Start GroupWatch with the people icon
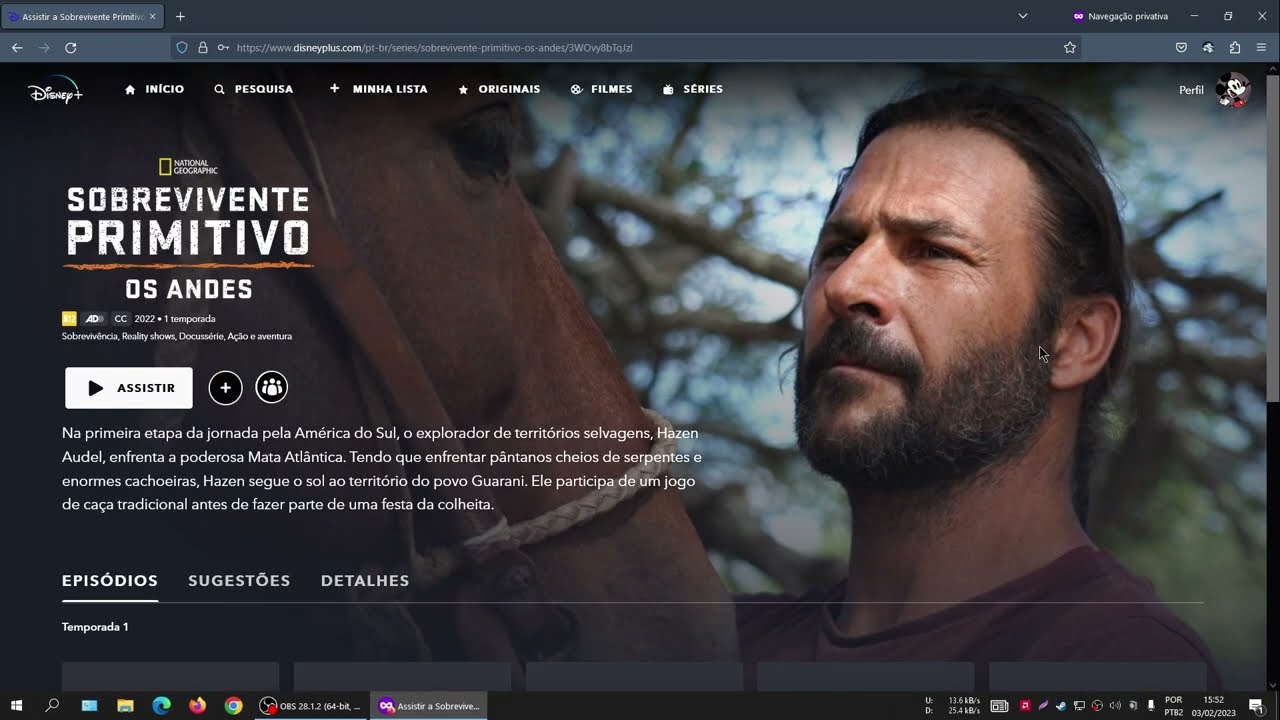1280x720 pixels. [272, 388]
